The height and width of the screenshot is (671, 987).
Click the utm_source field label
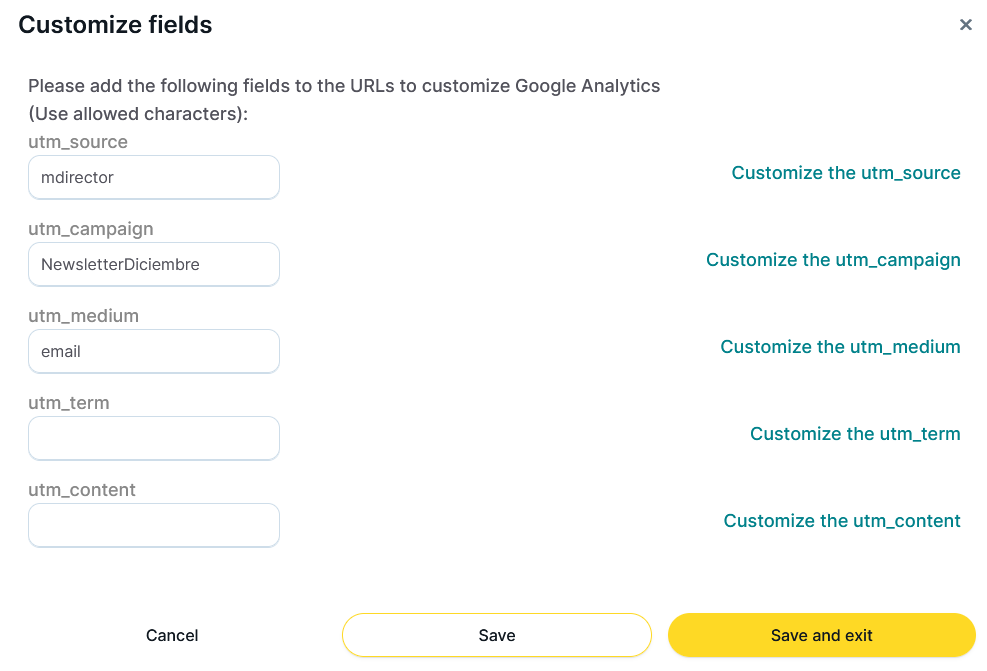coord(78,142)
